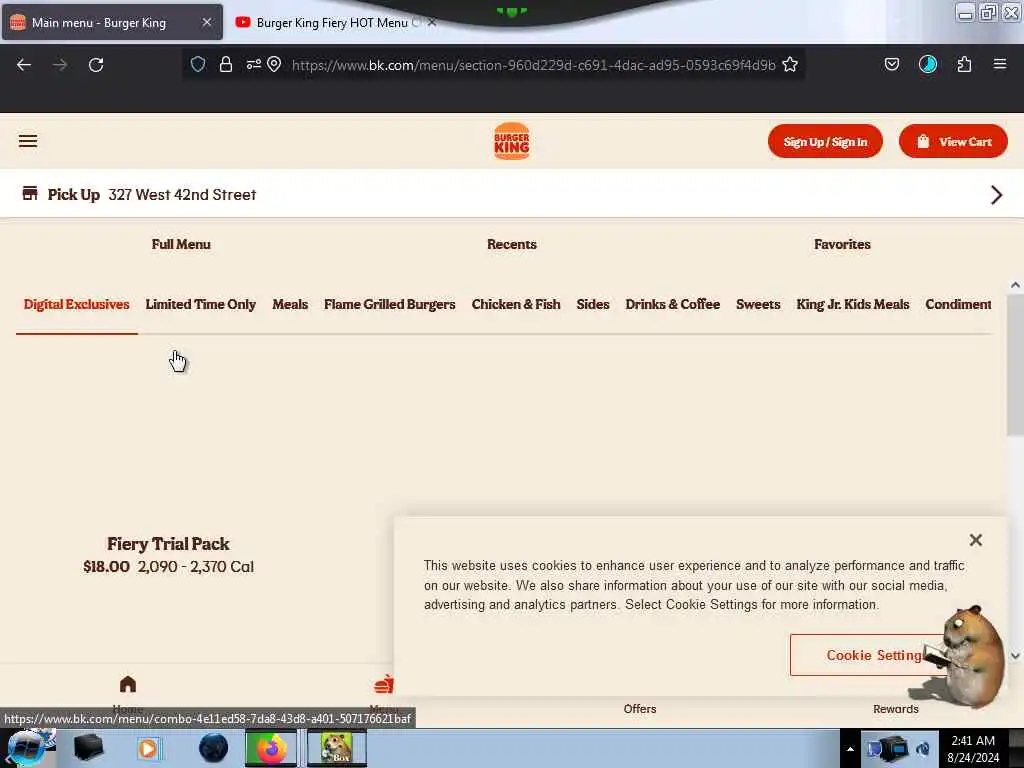The image size is (1024, 768).
Task: Select the Digital Exclusives category
Action: coord(76,304)
